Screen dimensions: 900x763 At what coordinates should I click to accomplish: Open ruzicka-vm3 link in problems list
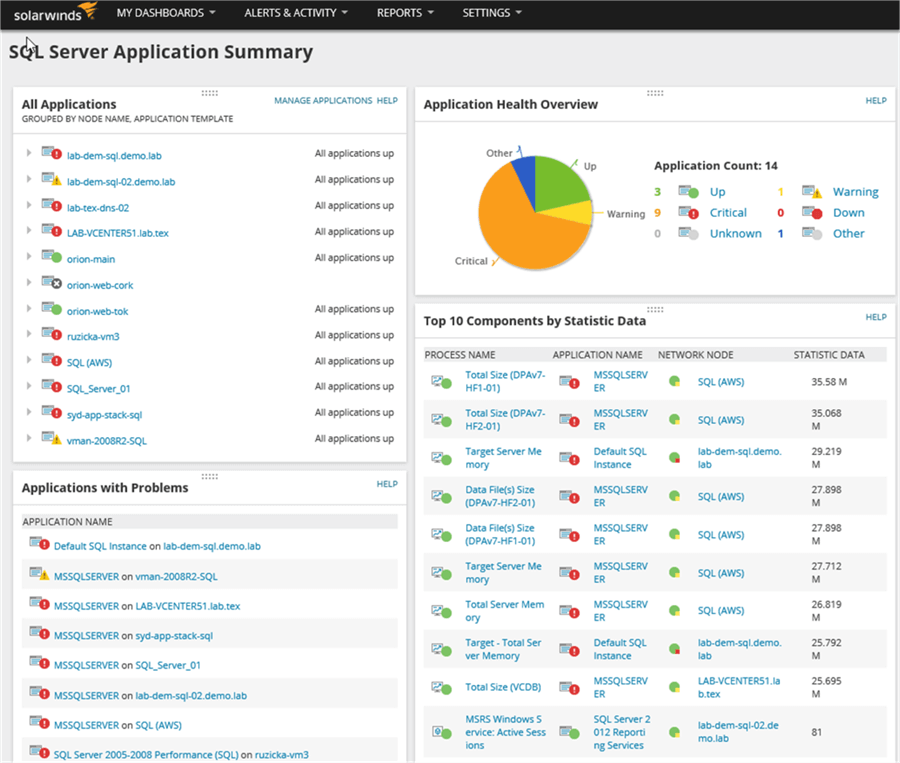[x=282, y=754]
